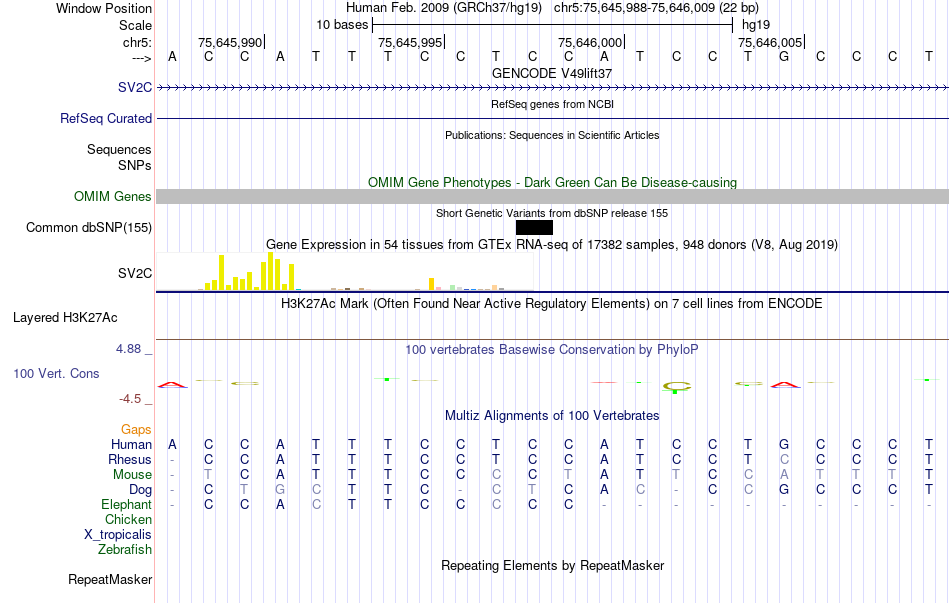Viewport: 950px width, 603px height.
Task: Click the GENCODE V49lift37 track title
Action: (x=552, y=73)
